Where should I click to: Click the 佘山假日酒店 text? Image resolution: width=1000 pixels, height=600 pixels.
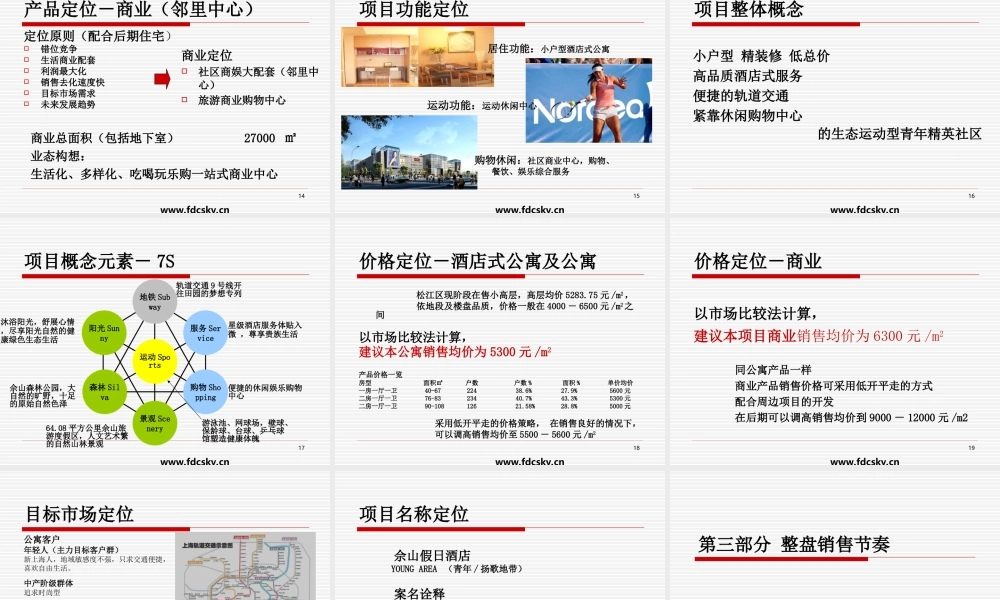click(432, 555)
